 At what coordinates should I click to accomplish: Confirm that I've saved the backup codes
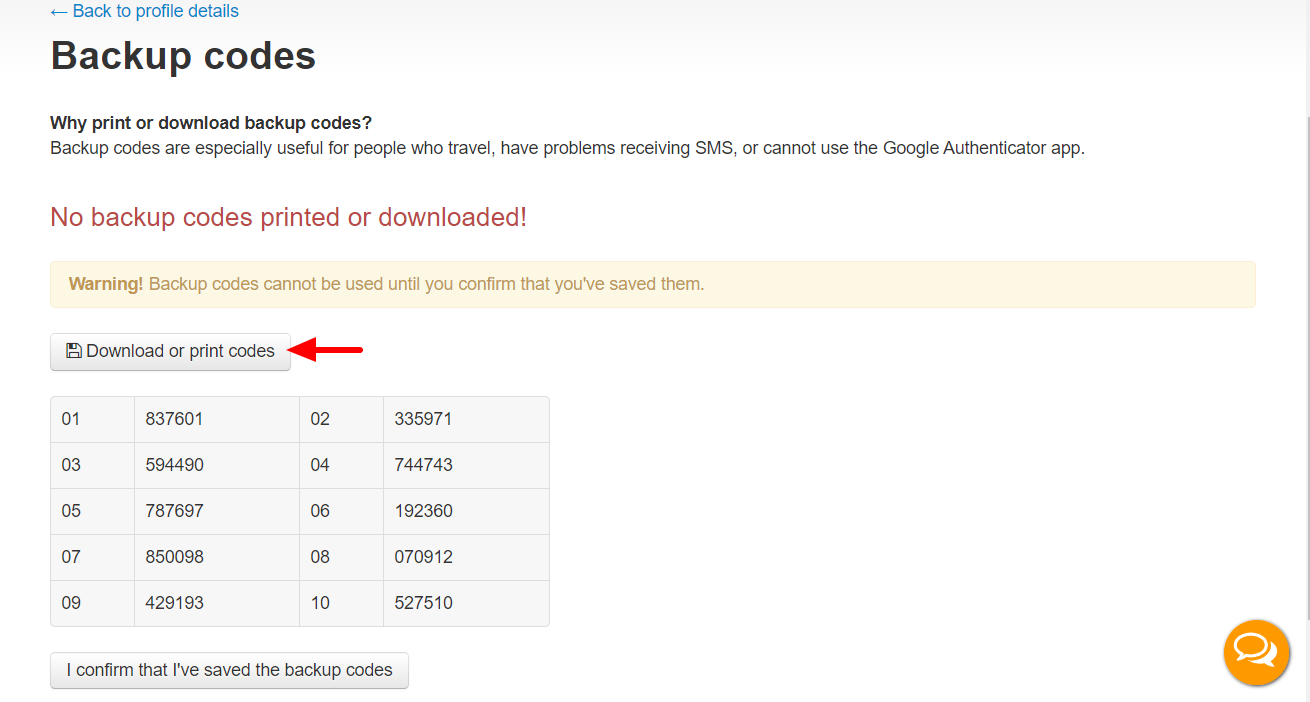pyautogui.click(x=229, y=670)
